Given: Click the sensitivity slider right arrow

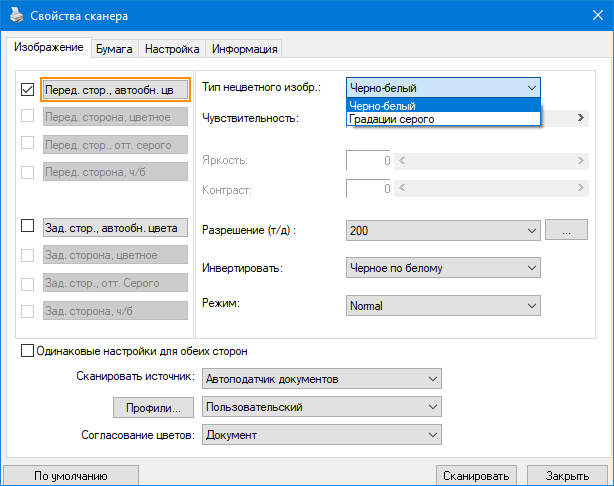Looking at the screenshot, I should [x=581, y=118].
